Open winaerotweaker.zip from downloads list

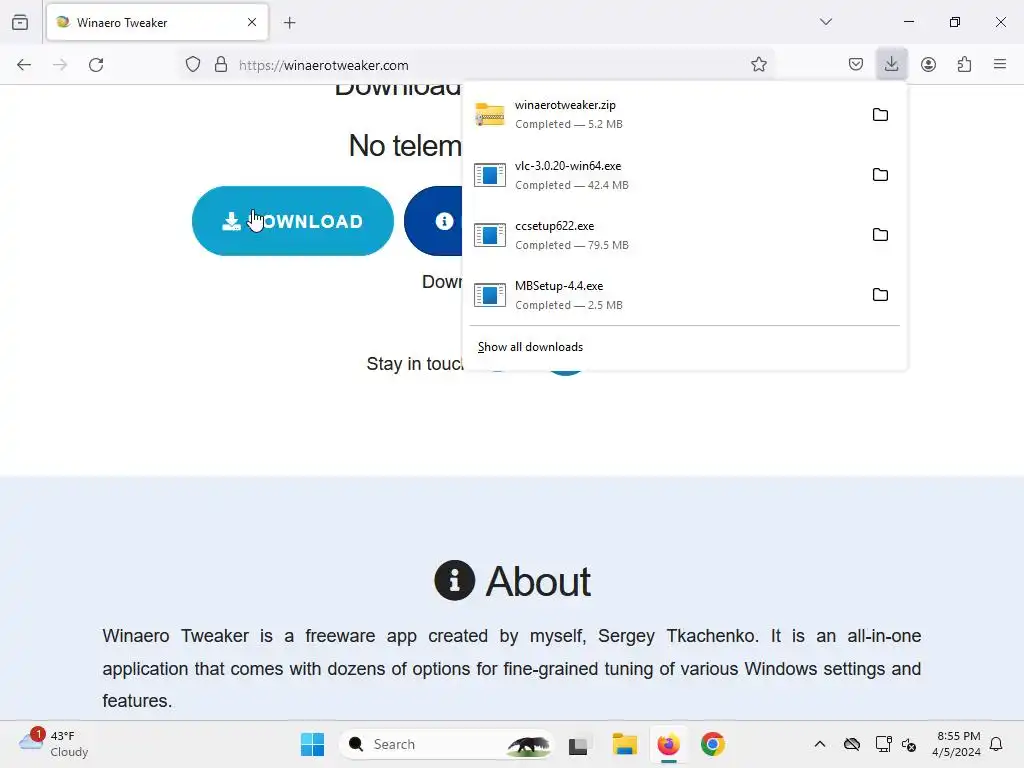(x=663, y=114)
